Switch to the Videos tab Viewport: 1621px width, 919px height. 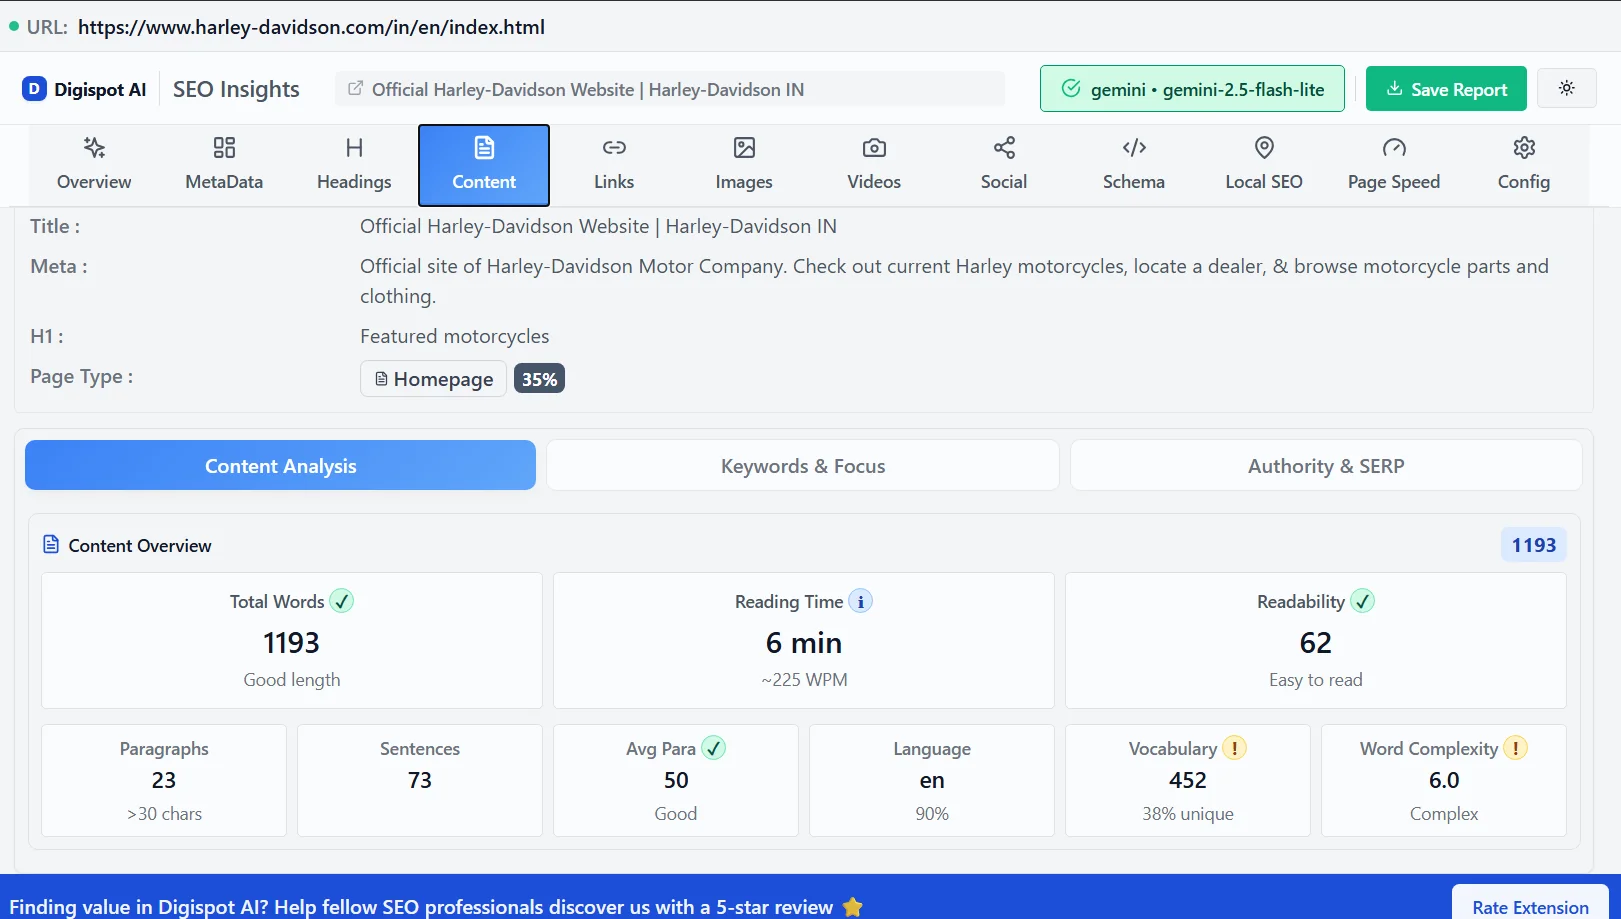point(874,165)
